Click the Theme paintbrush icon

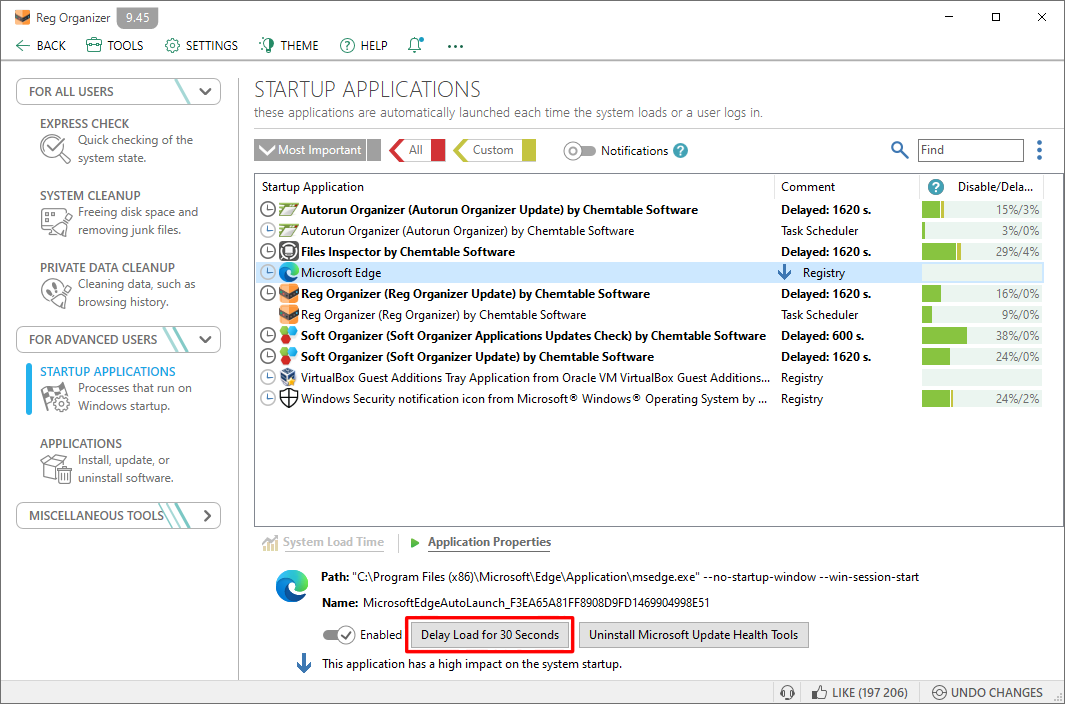266,44
